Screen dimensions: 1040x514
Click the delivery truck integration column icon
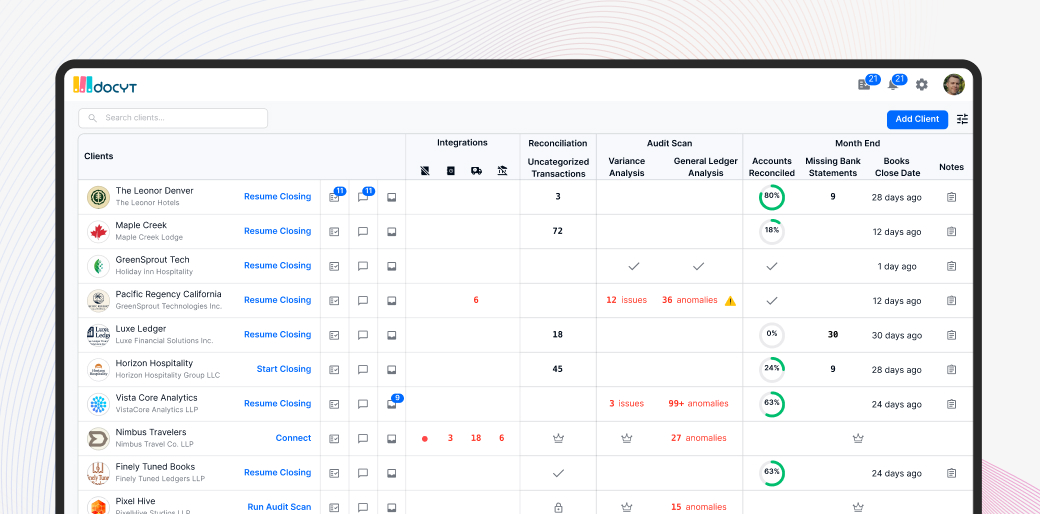click(x=476, y=171)
